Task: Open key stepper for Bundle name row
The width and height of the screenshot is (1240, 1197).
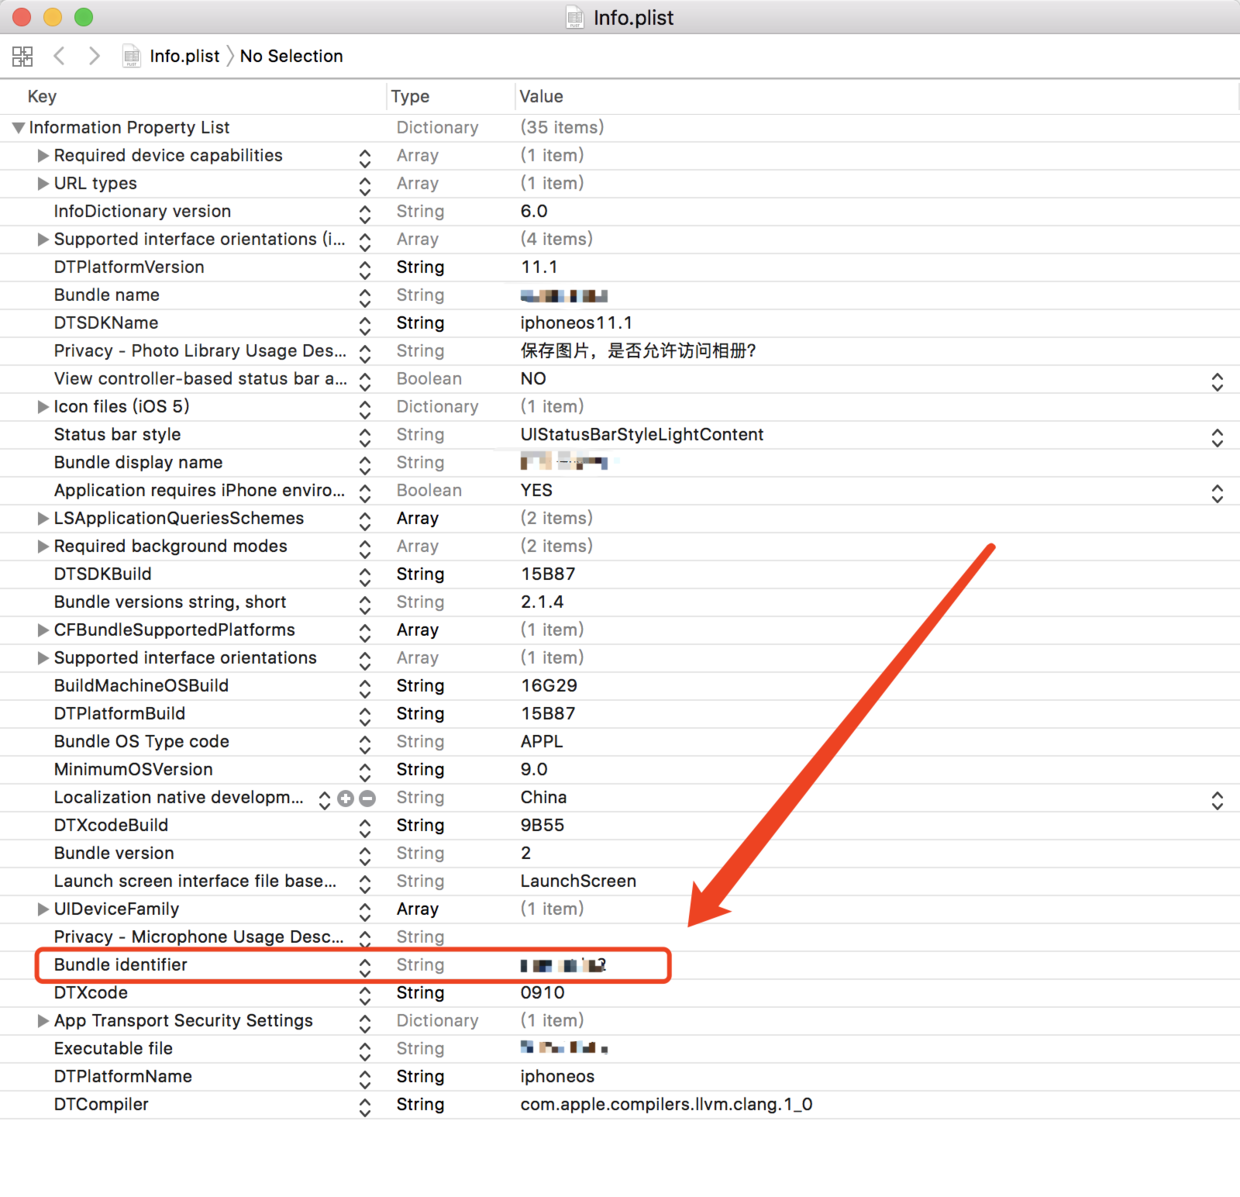Action: pyautogui.click(x=365, y=298)
